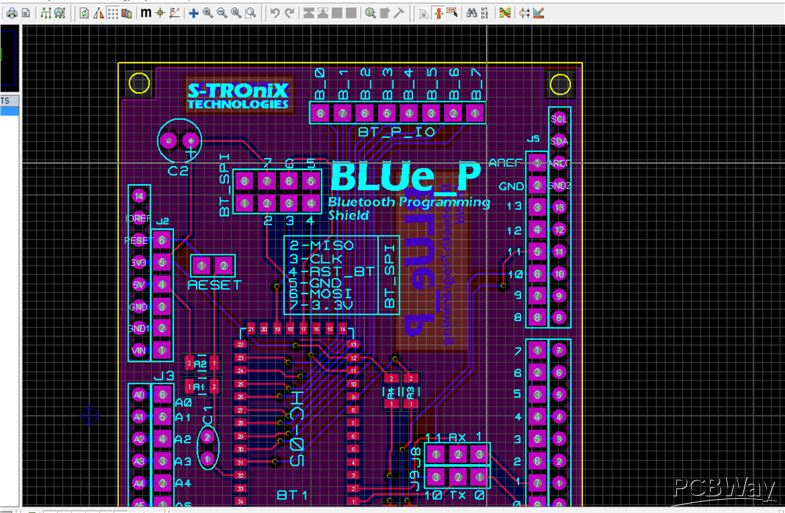Screen dimensions: 785x513
Task: Open the layer colours settings icon
Action: click(127, 13)
